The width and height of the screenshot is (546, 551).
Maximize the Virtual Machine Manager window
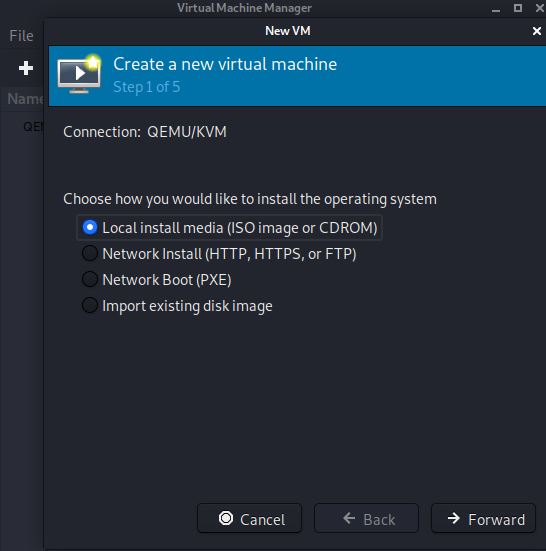518,8
